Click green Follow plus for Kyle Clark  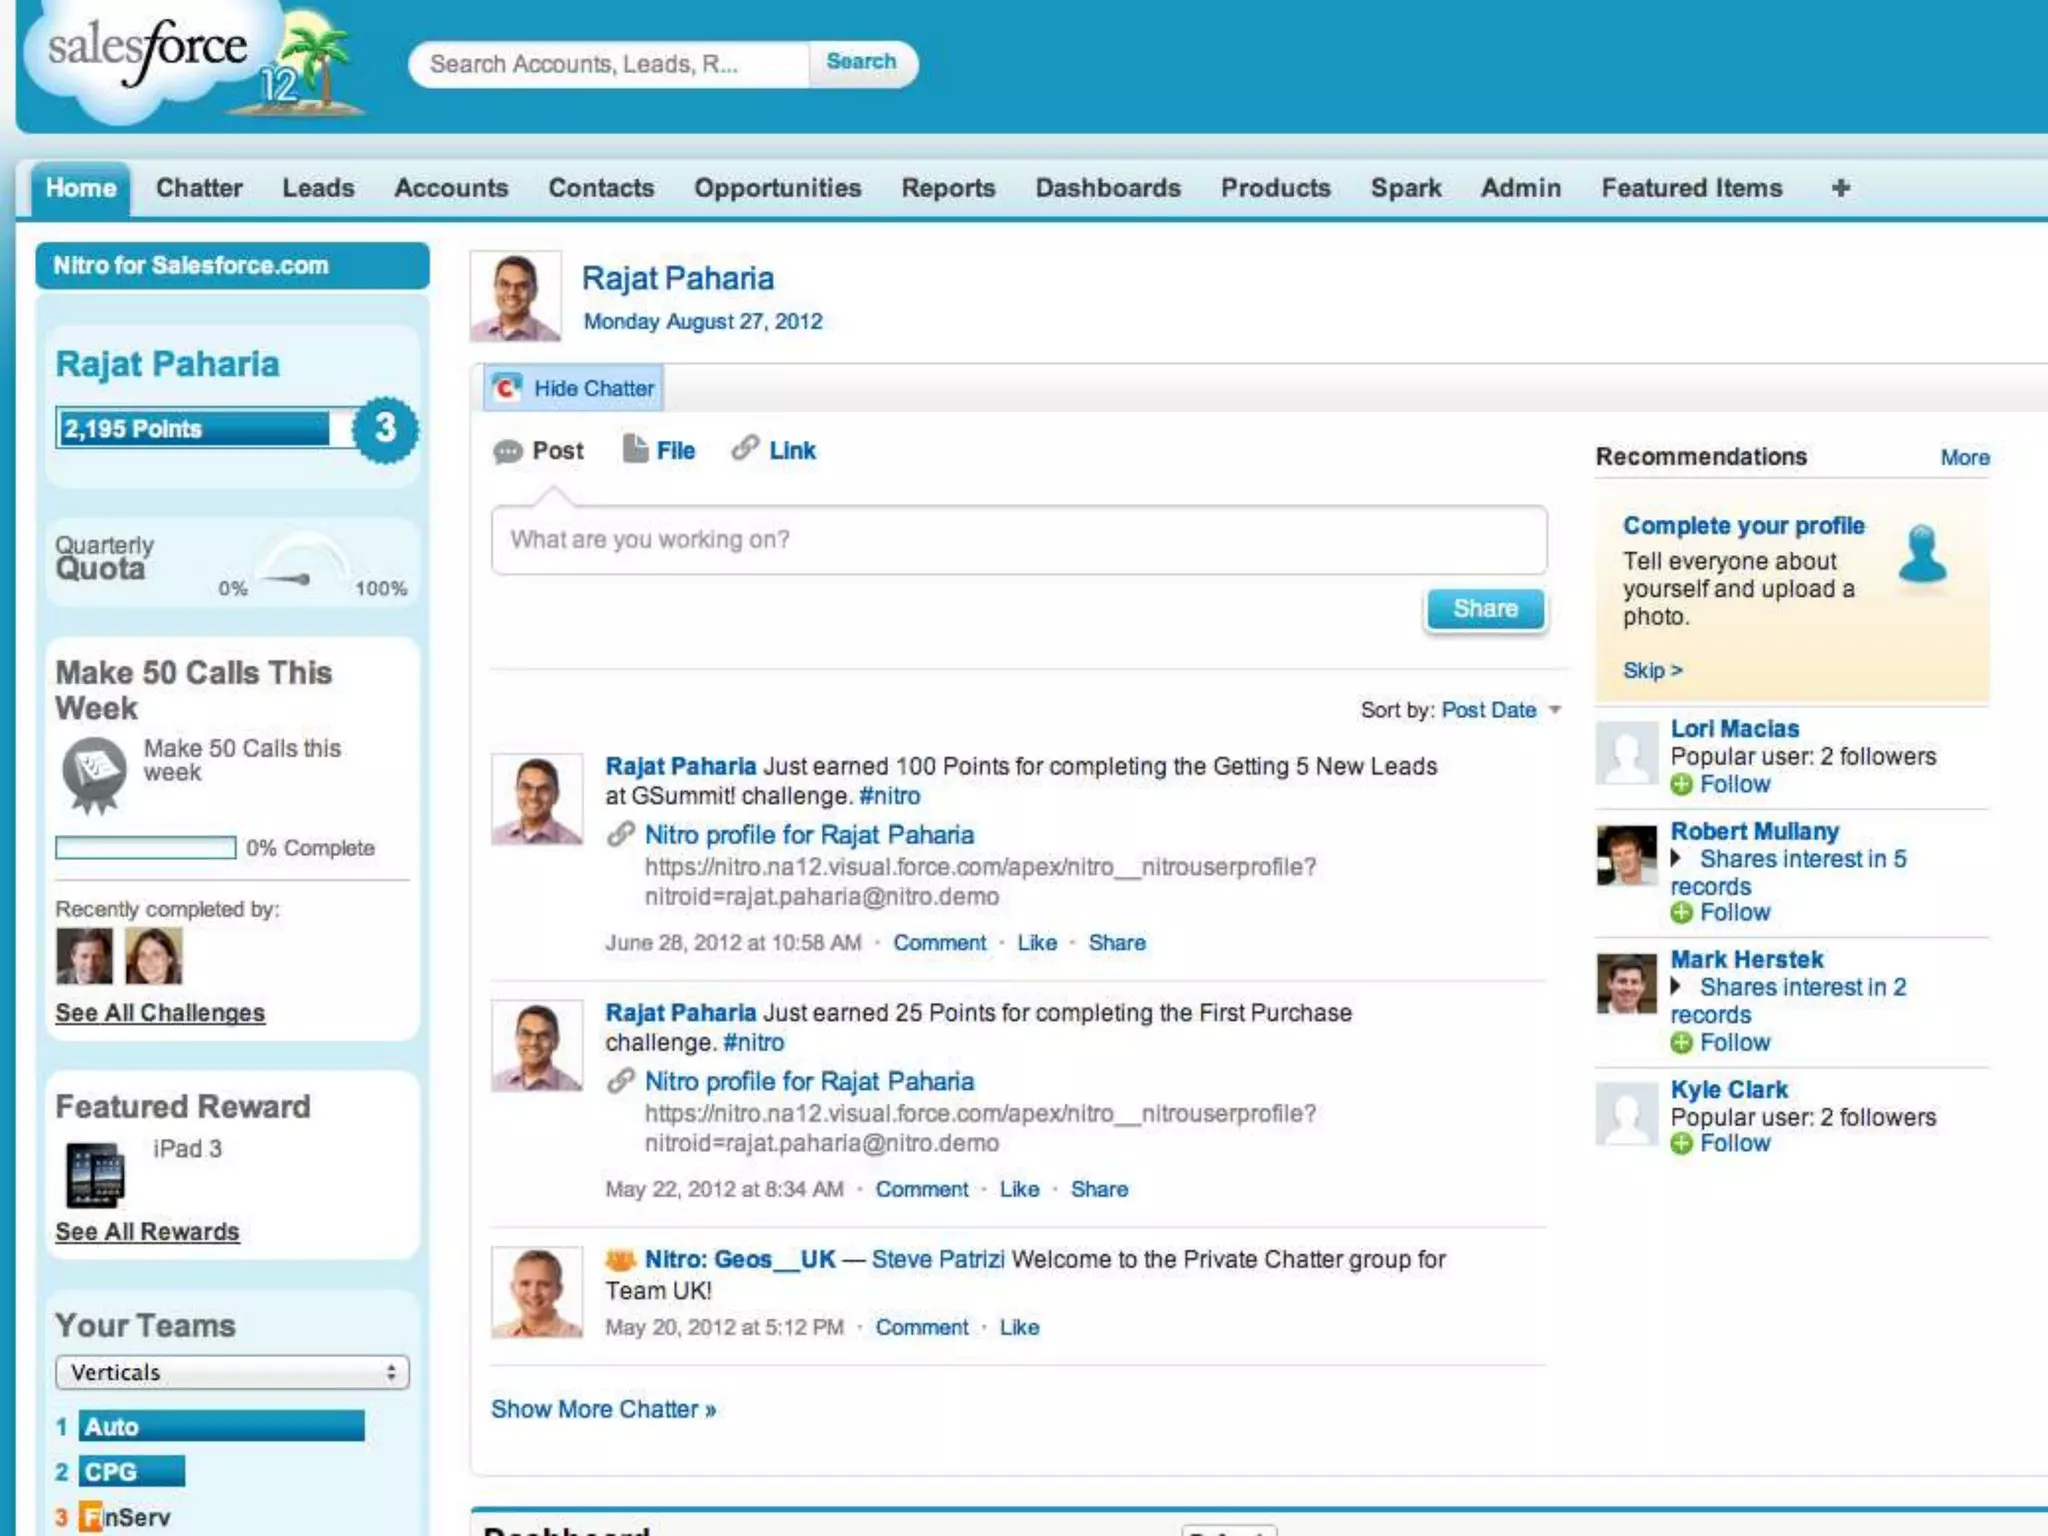coord(1682,1144)
